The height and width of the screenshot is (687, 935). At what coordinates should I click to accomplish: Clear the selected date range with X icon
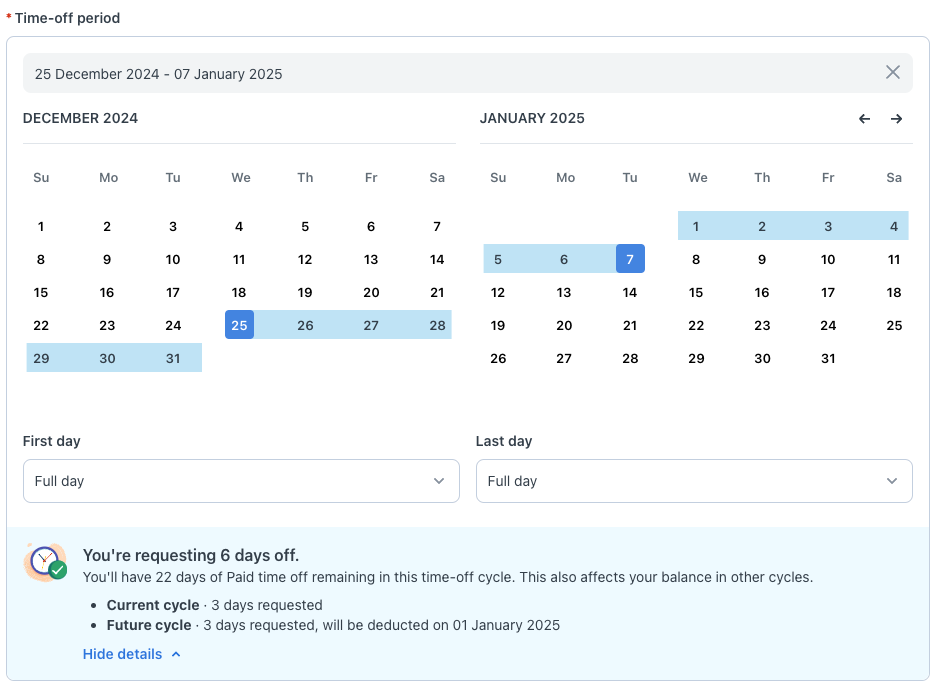point(892,73)
